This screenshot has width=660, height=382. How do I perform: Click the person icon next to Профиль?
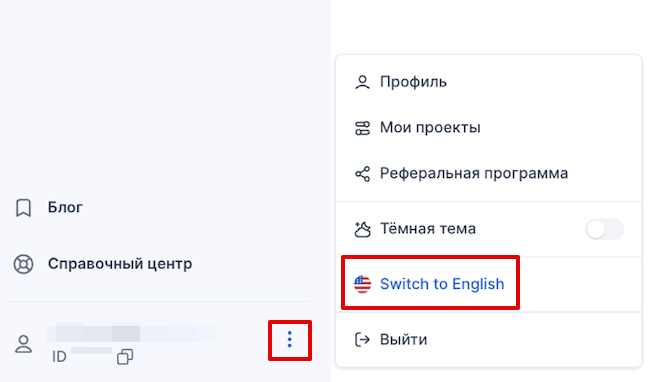tap(362, 82)
